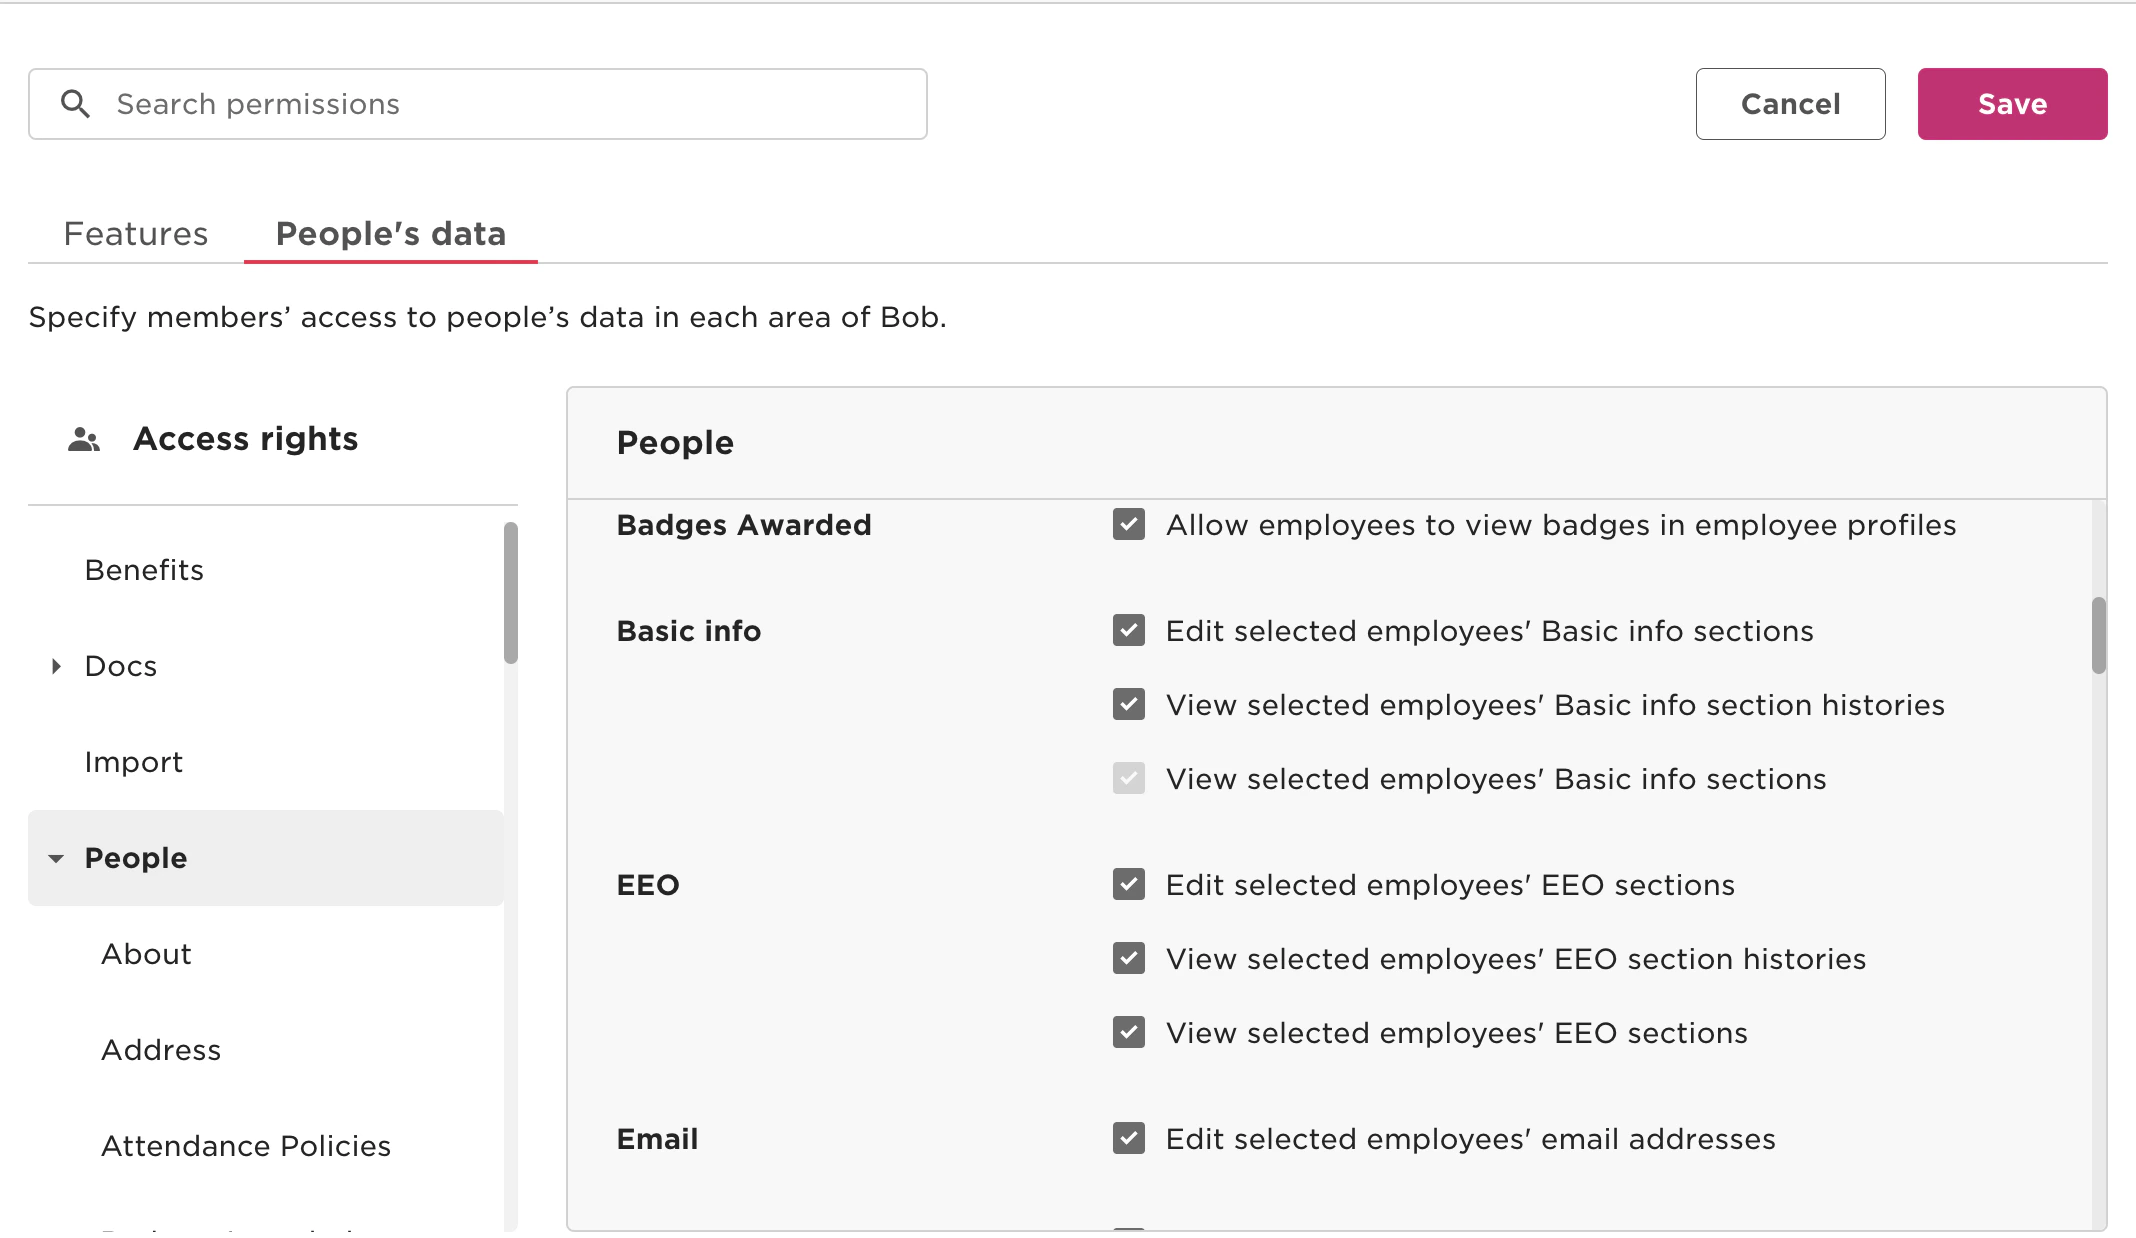This screenshot has height=1238, width=2136.
Task: Expand the Docs tree item
Action: click(x=56, y=666)
